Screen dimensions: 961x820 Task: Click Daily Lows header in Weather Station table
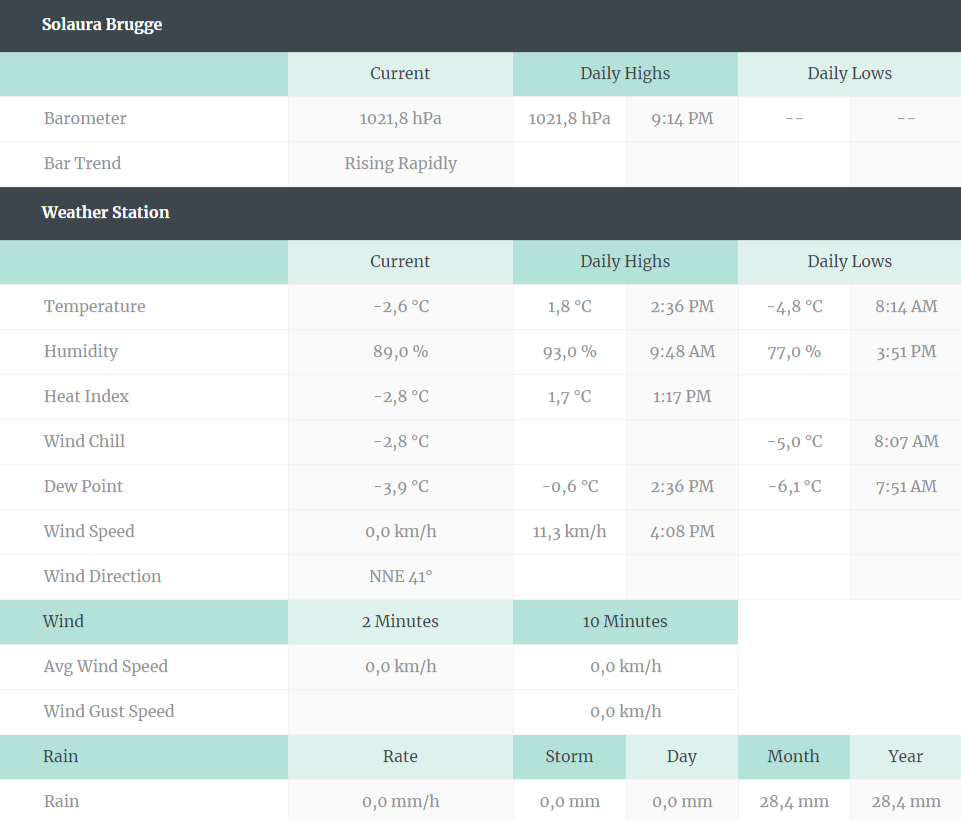click(849, 262)
